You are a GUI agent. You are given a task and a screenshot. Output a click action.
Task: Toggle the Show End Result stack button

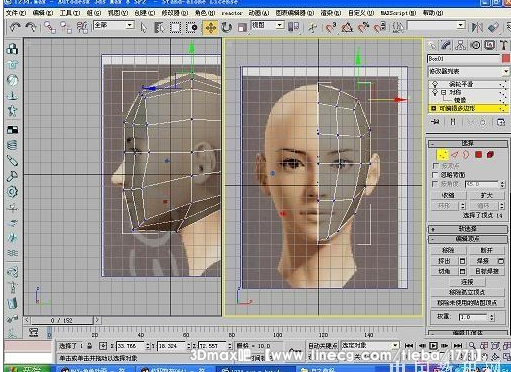coord(453,122)
